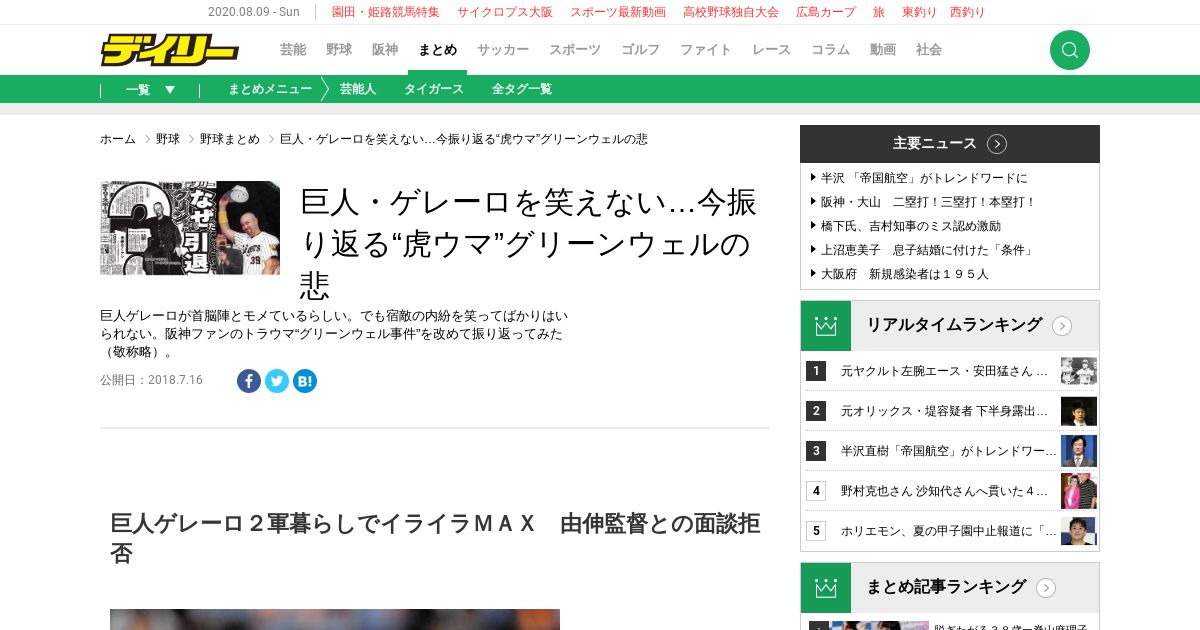This screenshot has width=1200, height=630.
Task: Click publish date 公開日：2018.7.16
Action: coord(151,380)
